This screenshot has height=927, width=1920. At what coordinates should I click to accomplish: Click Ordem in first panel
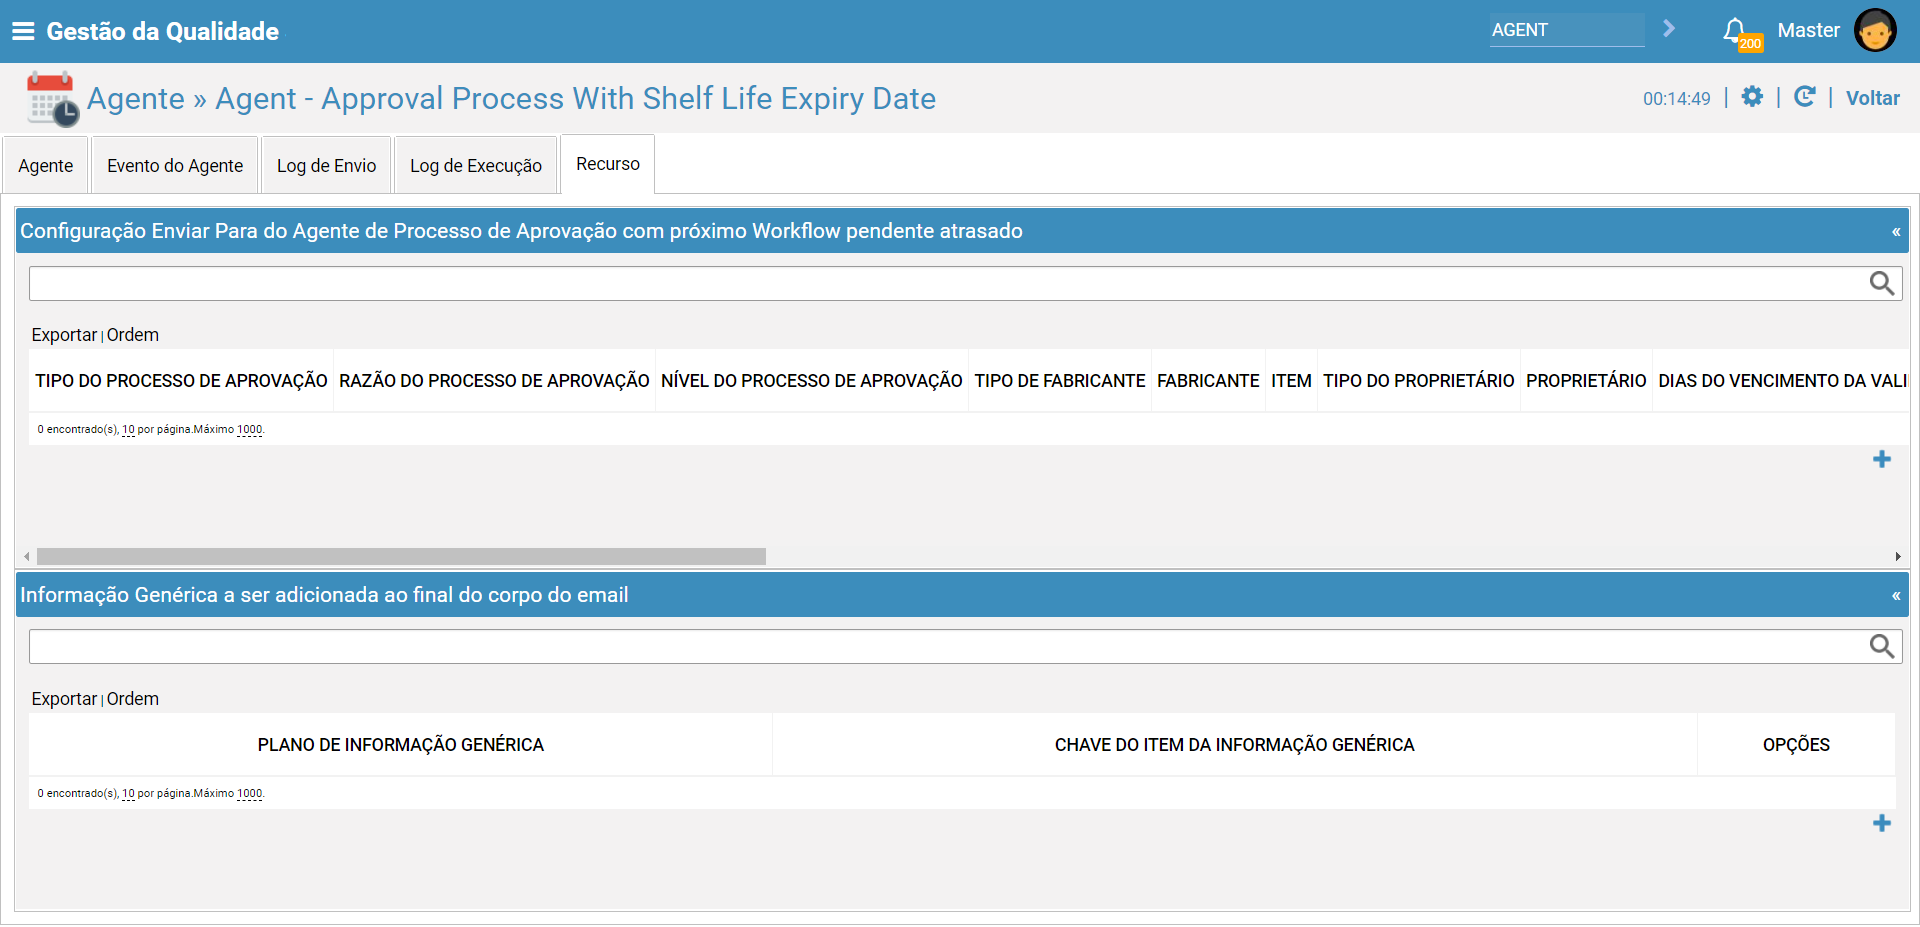tap(133, 335)
